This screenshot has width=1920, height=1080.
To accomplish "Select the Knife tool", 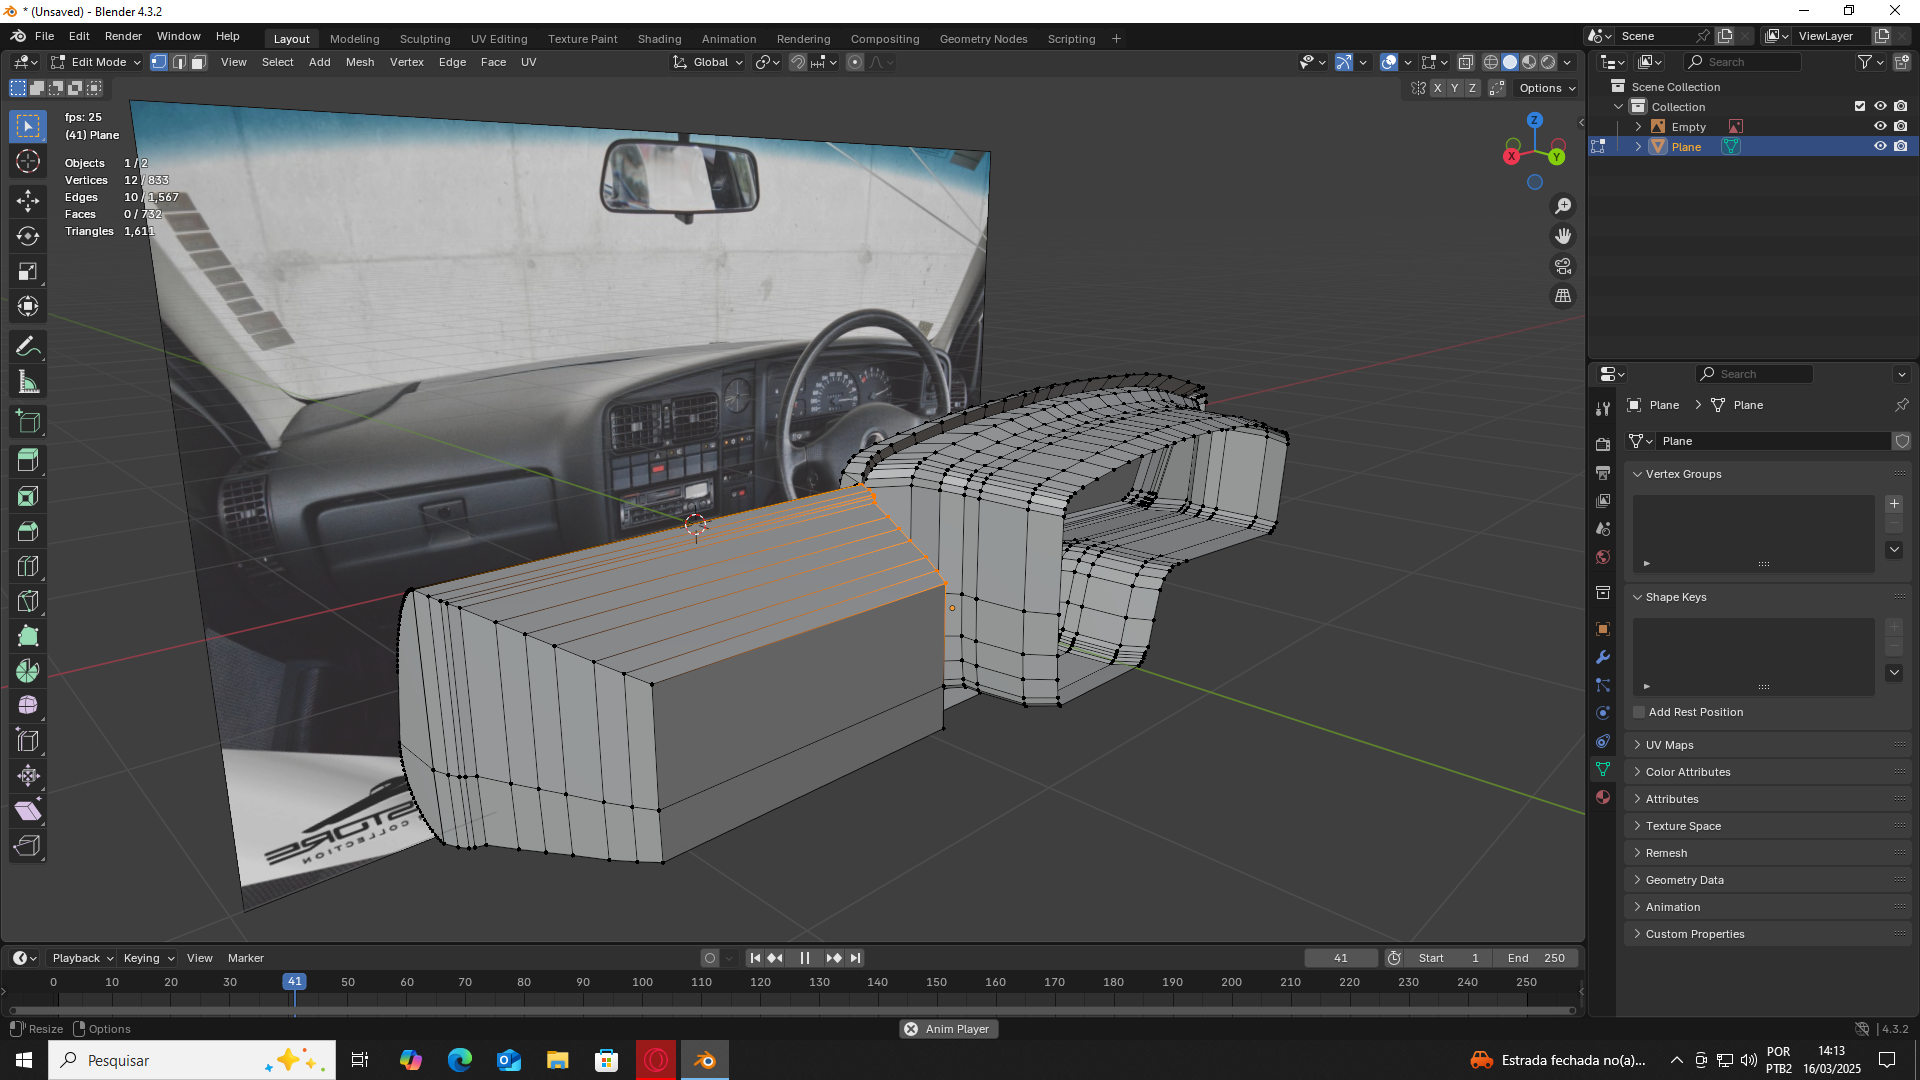I will 28,601.
